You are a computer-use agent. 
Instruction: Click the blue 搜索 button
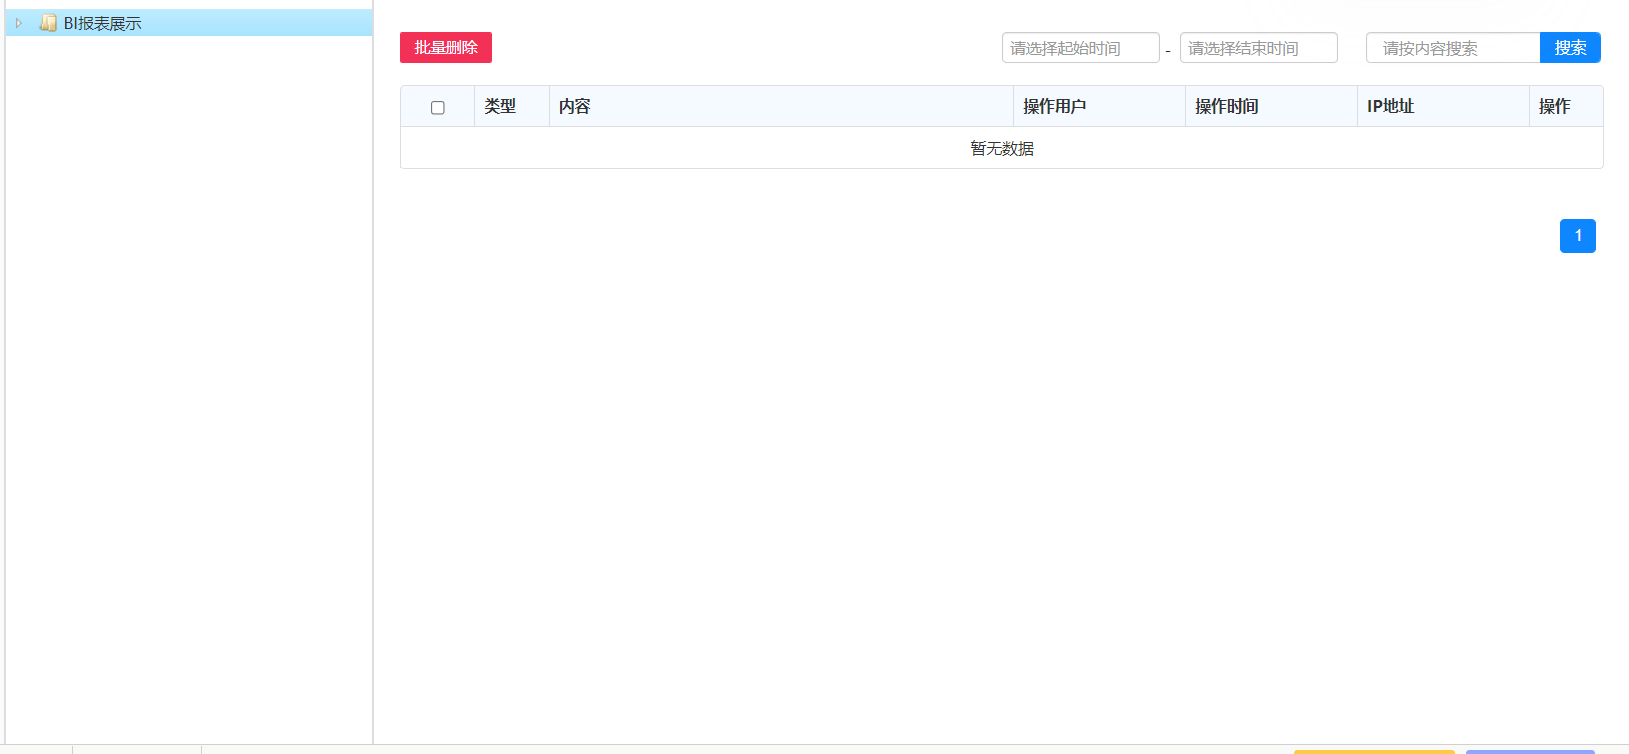[x=1570, y=48]
